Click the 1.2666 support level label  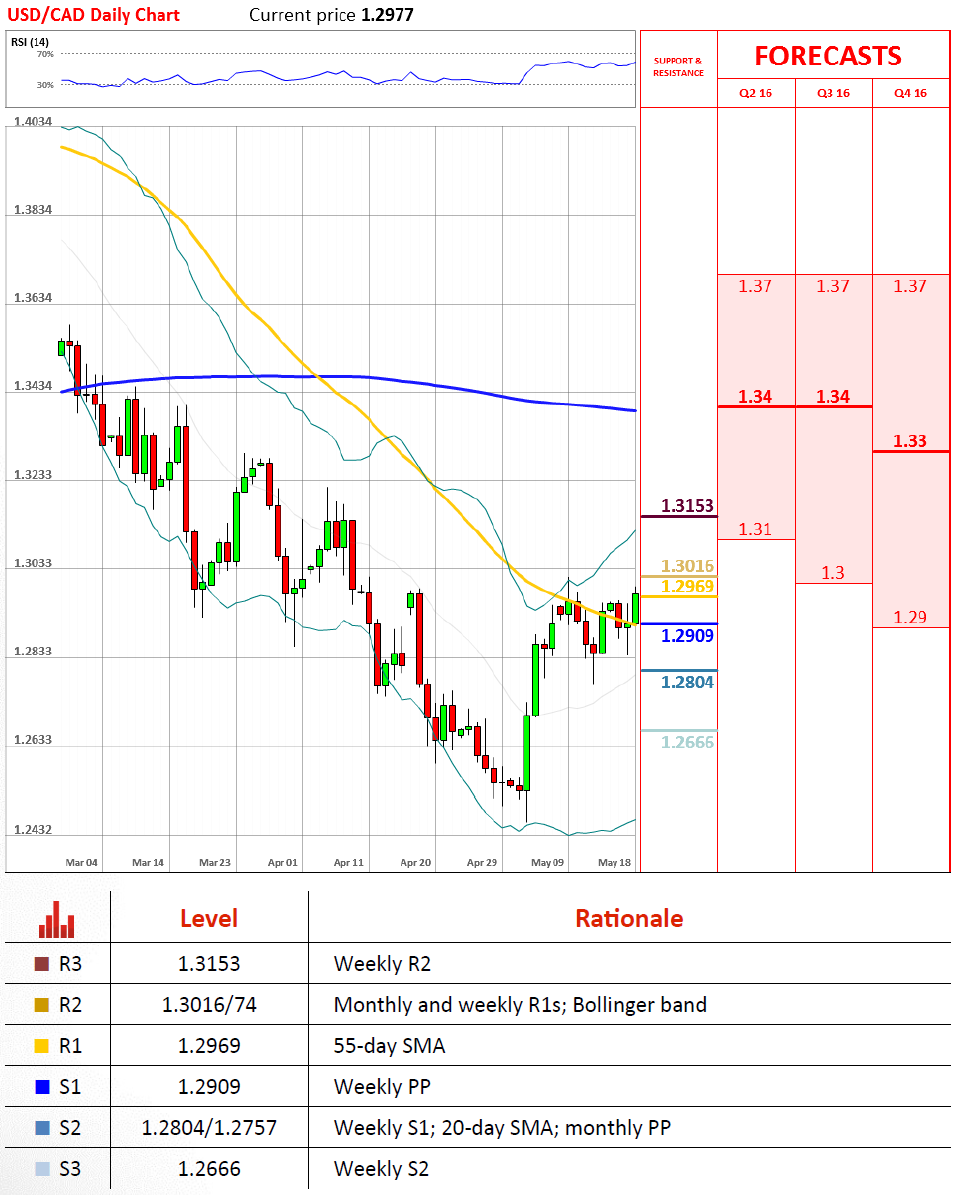[x=687, y=742]
